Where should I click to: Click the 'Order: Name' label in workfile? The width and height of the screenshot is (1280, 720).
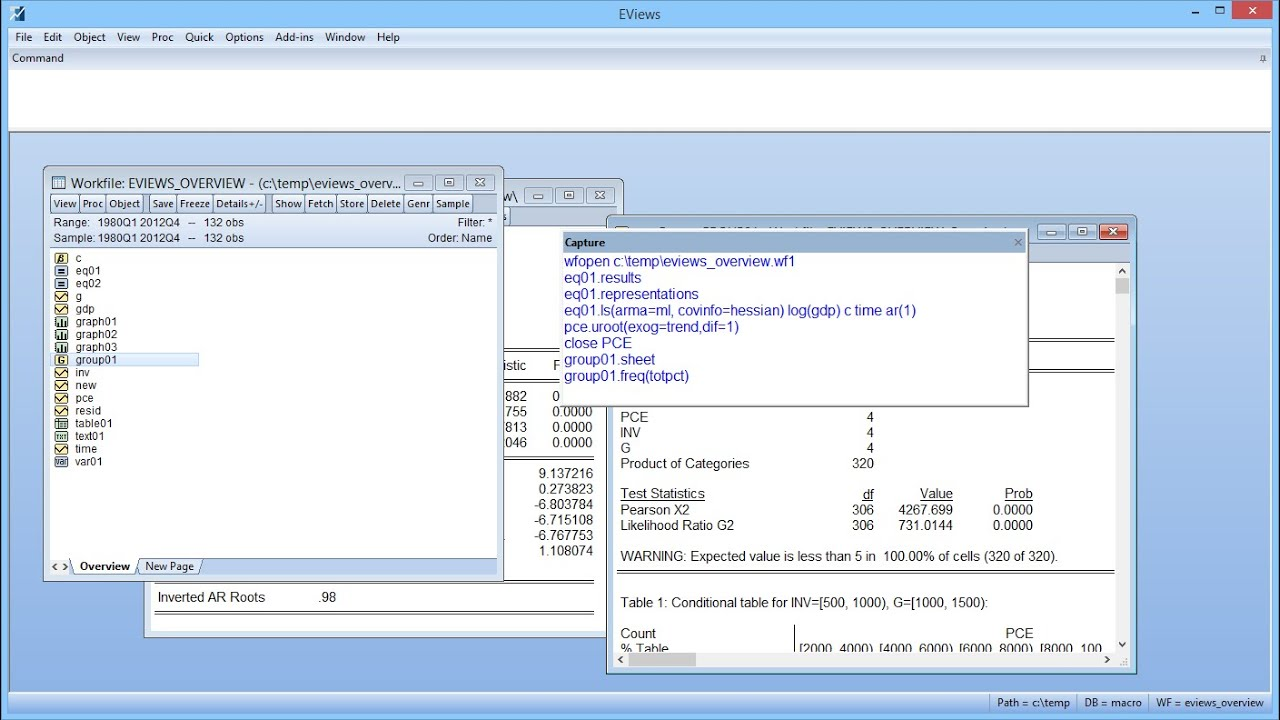coord(460,238)
